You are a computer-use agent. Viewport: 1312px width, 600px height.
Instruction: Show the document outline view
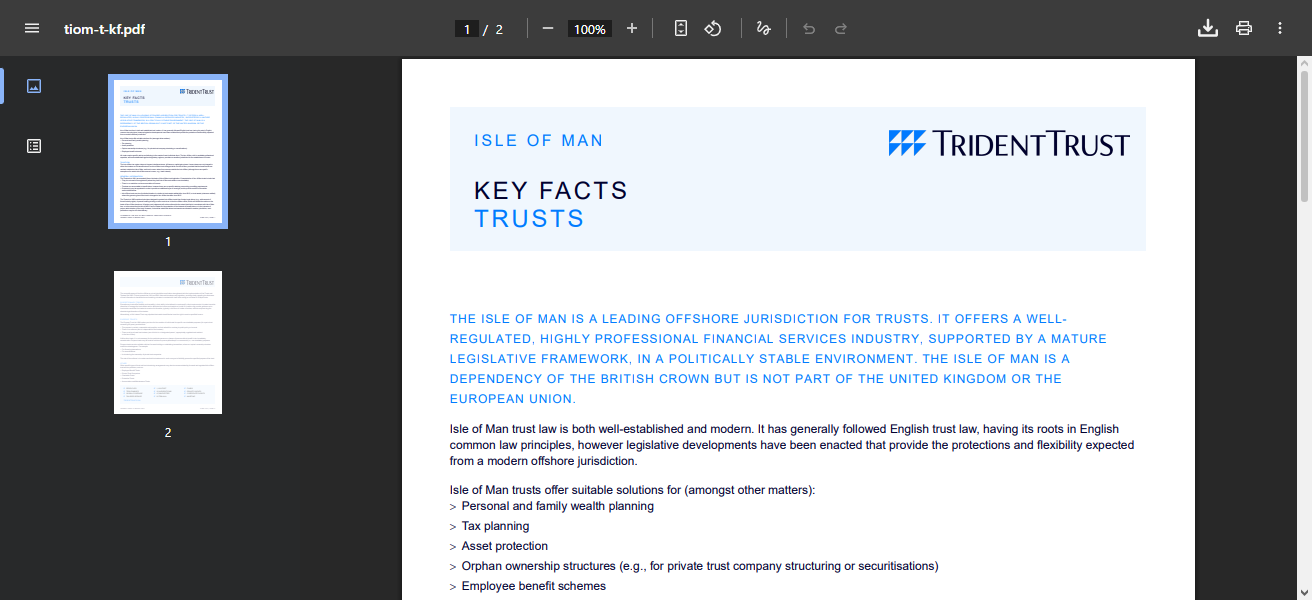tap(34, 145)
